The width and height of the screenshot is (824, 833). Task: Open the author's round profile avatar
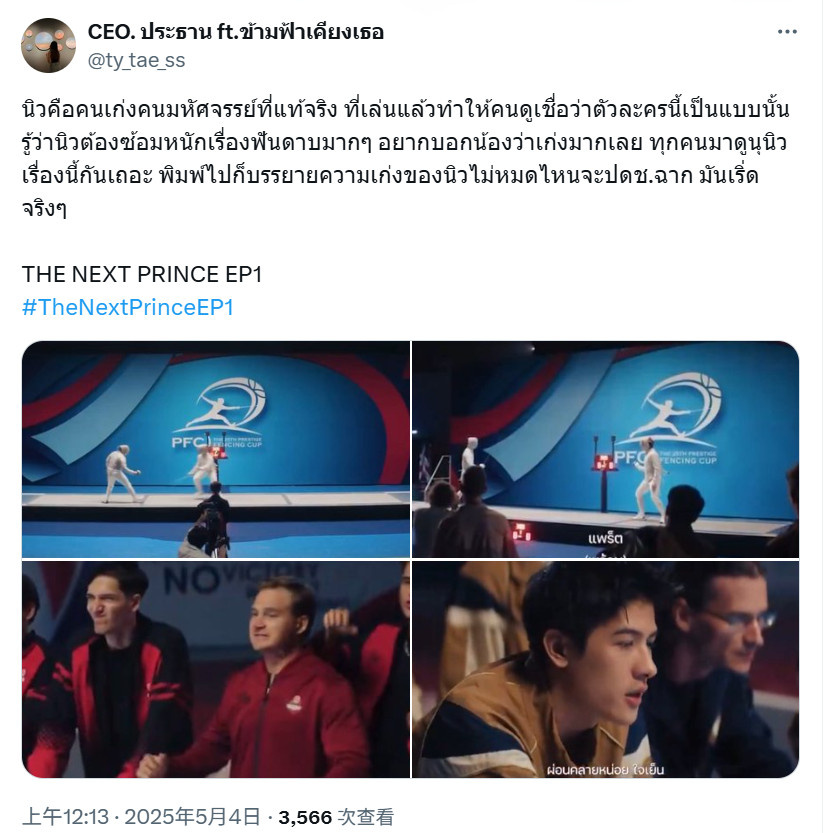coord(48,45)
